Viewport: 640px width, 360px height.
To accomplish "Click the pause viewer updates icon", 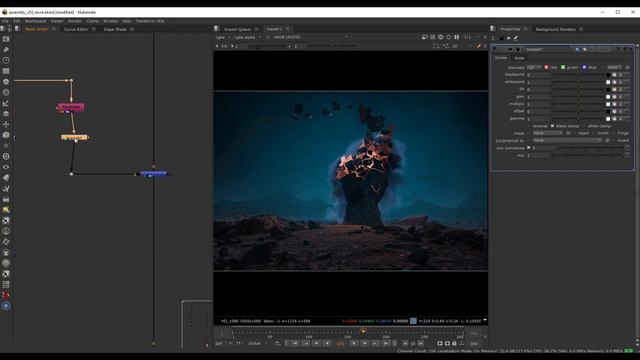I will (x=457, y=37).
